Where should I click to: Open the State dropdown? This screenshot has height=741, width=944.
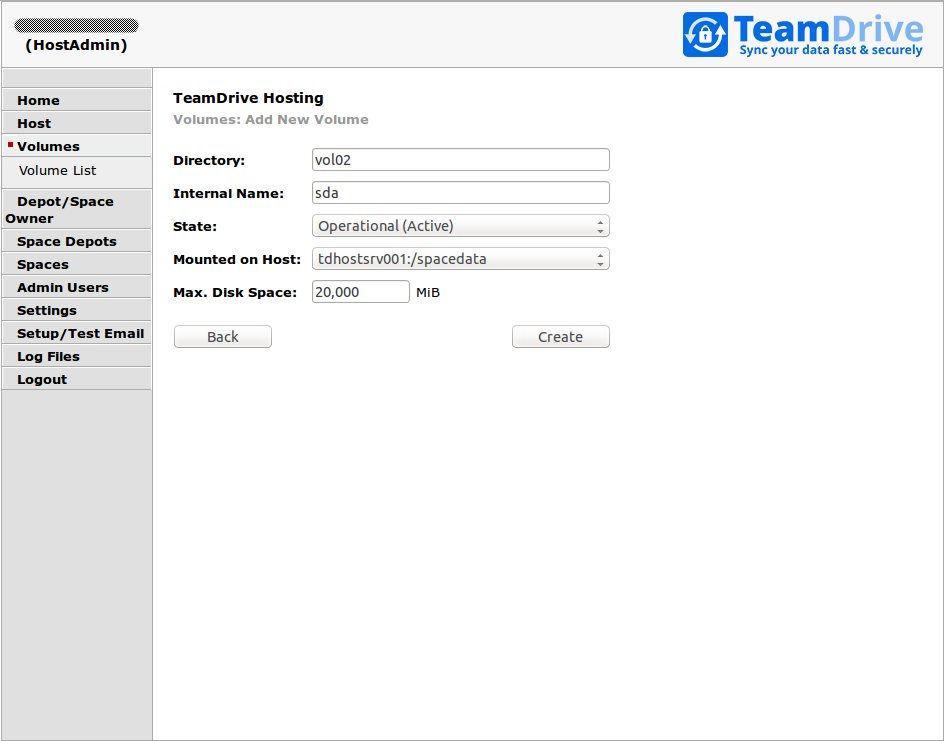[461, 226]
